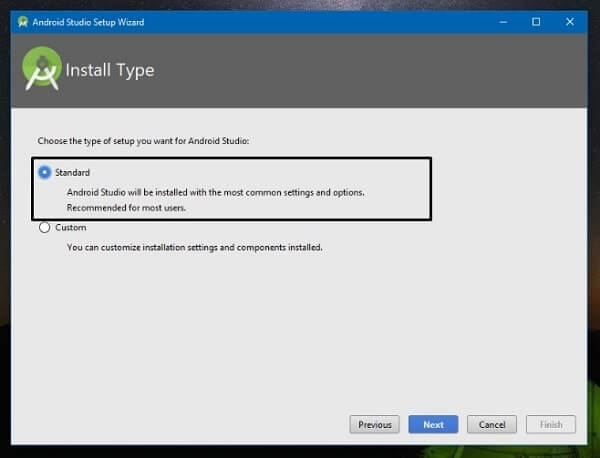Cancel the Android Studio setup wizard

point(492,424)
